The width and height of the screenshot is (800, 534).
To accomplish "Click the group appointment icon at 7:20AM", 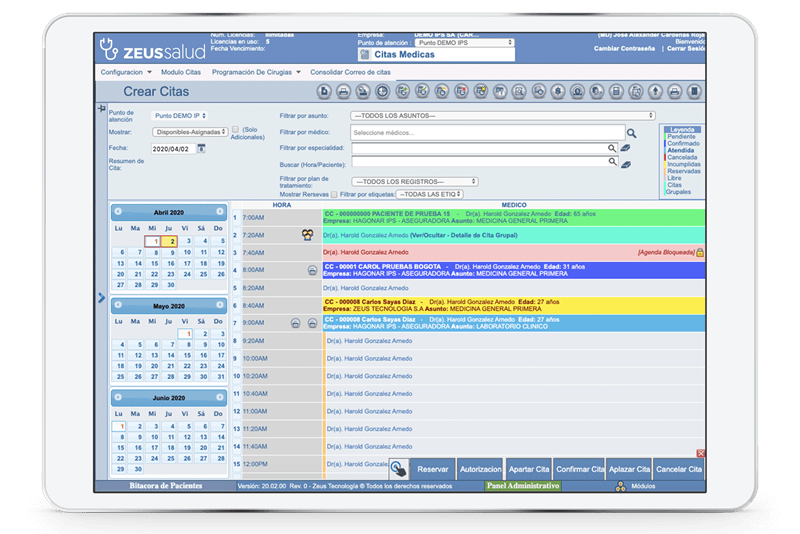I will pyautogui.click(x=309, y=234).
